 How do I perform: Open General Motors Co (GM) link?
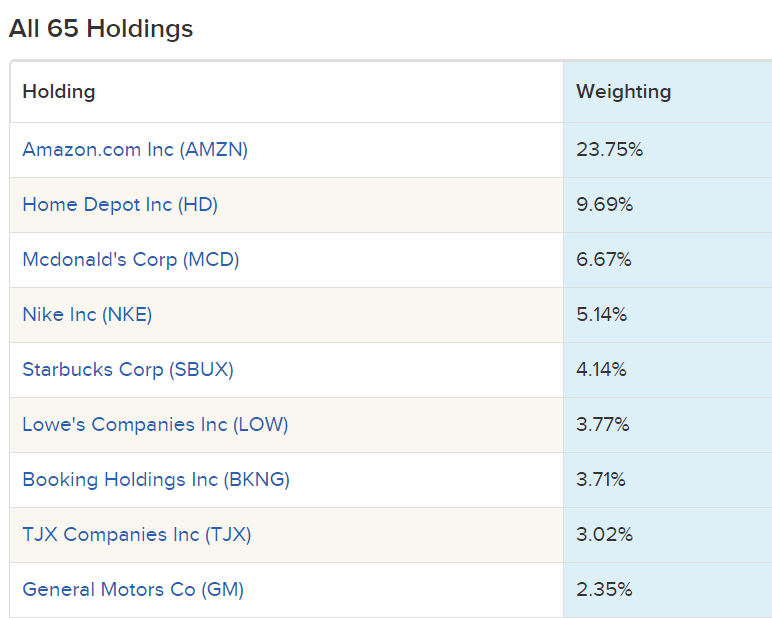pos(133,590)
